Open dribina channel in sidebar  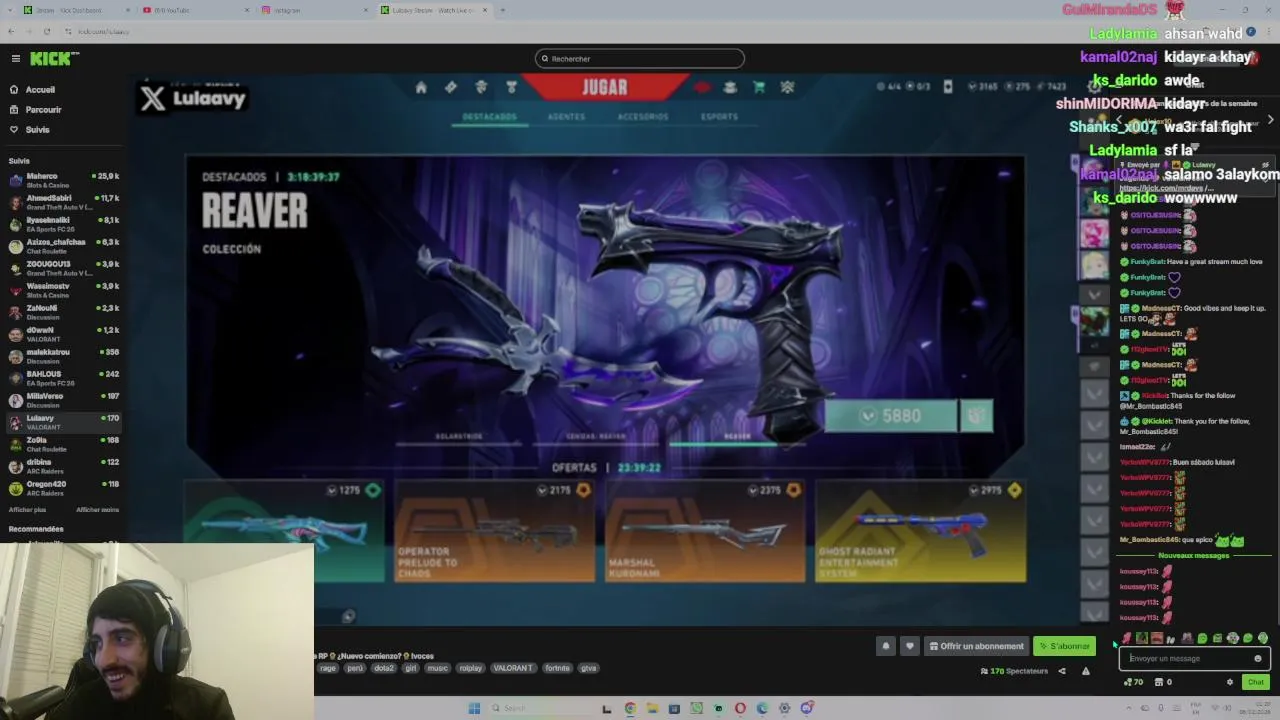(63, 466)
